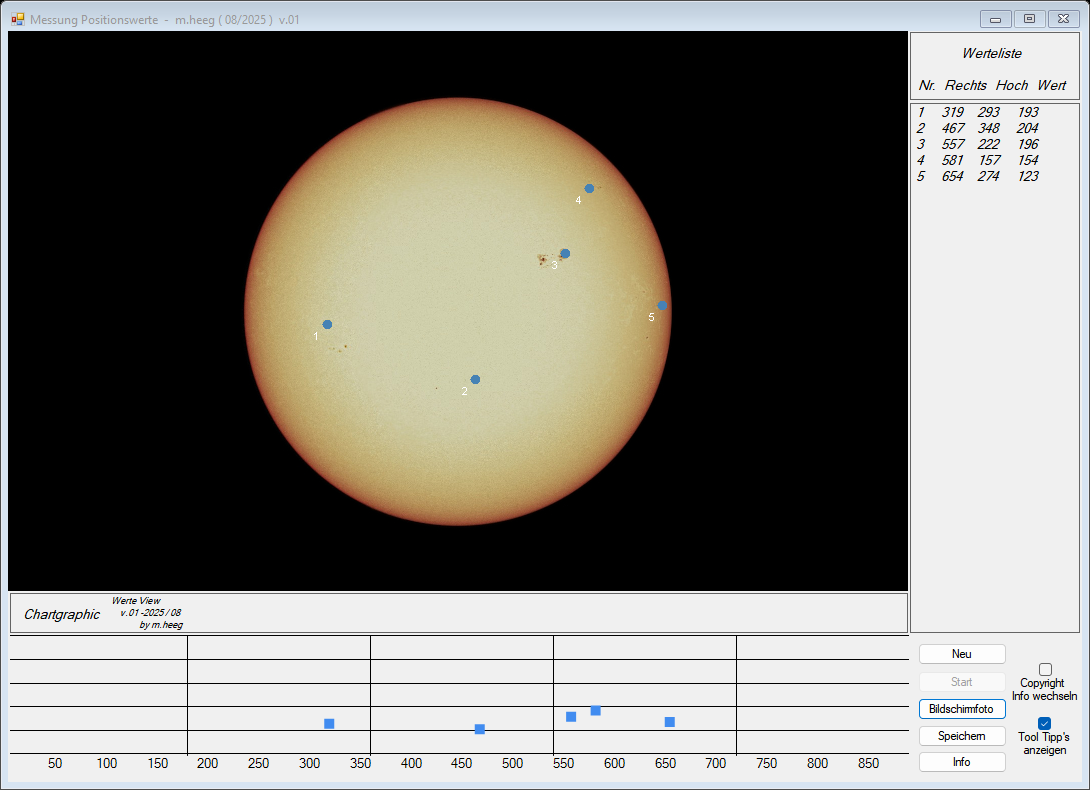The width and height of the screenshot is (1090, 790).
Task: Select row 1 in Werteliste
Action: coord(978,113)
